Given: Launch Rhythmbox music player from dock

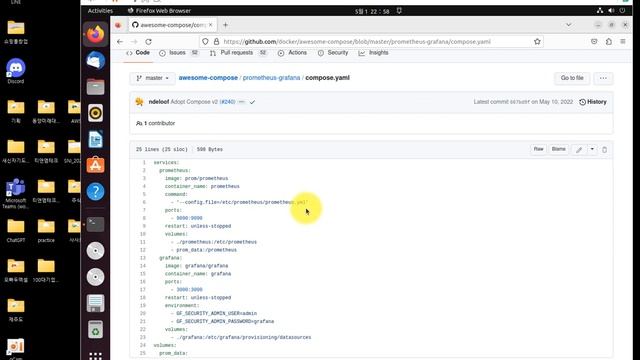Looking at the screenshot, I should point(96,113).
